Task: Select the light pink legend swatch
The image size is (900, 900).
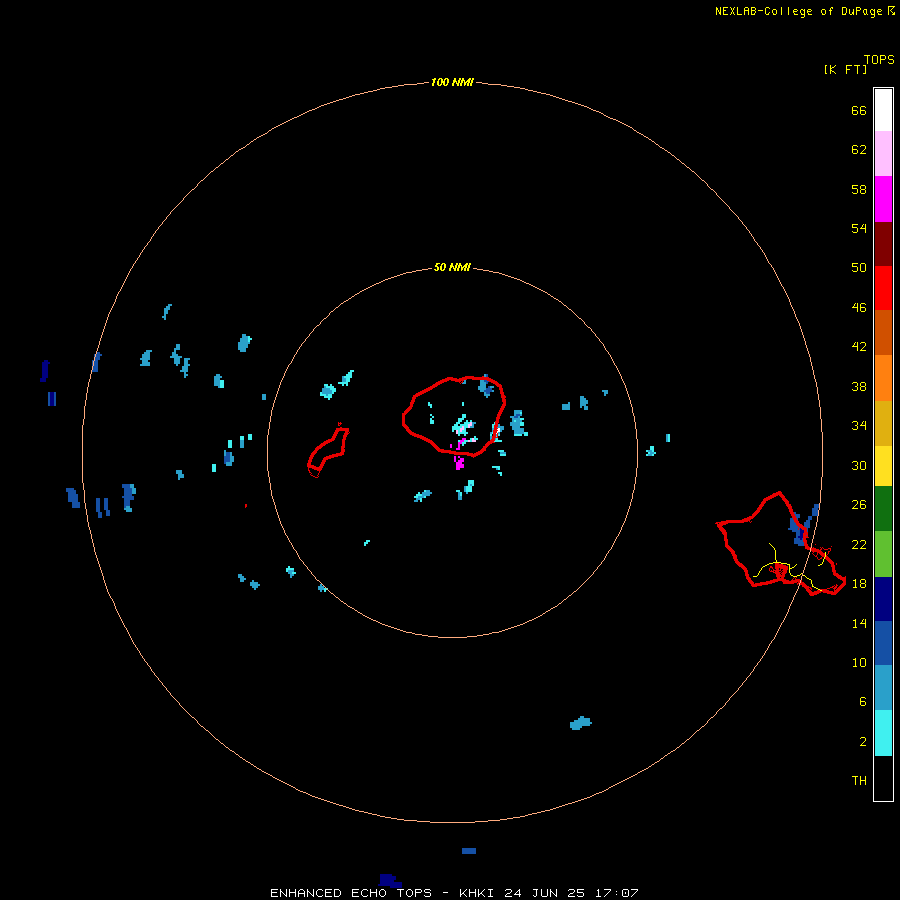Action: tap(883, 153)
